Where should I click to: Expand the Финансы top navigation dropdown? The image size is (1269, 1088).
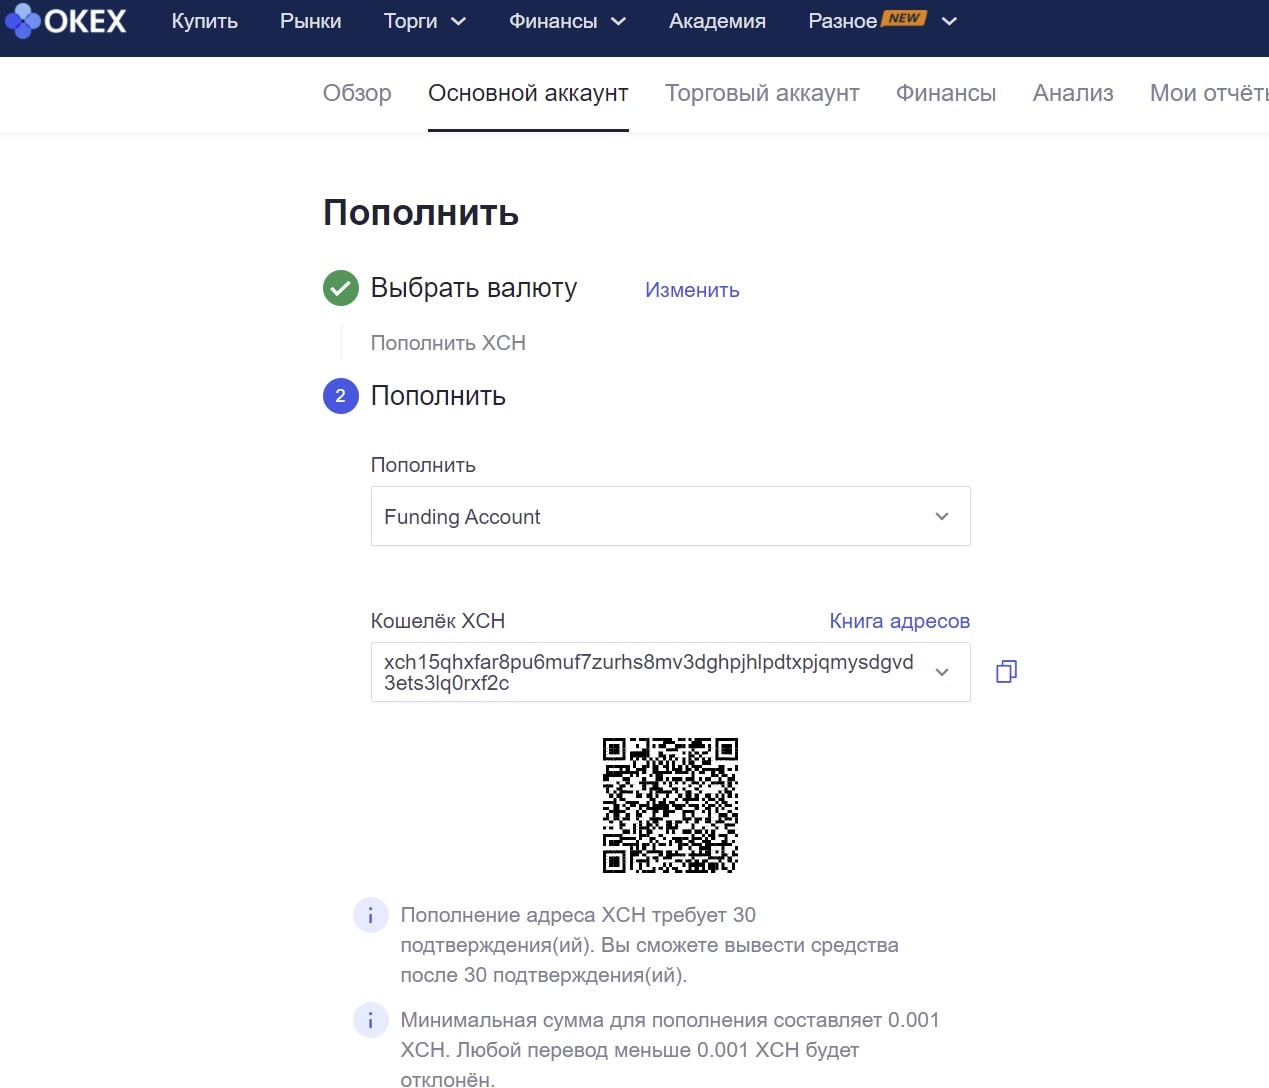[567, 21]
